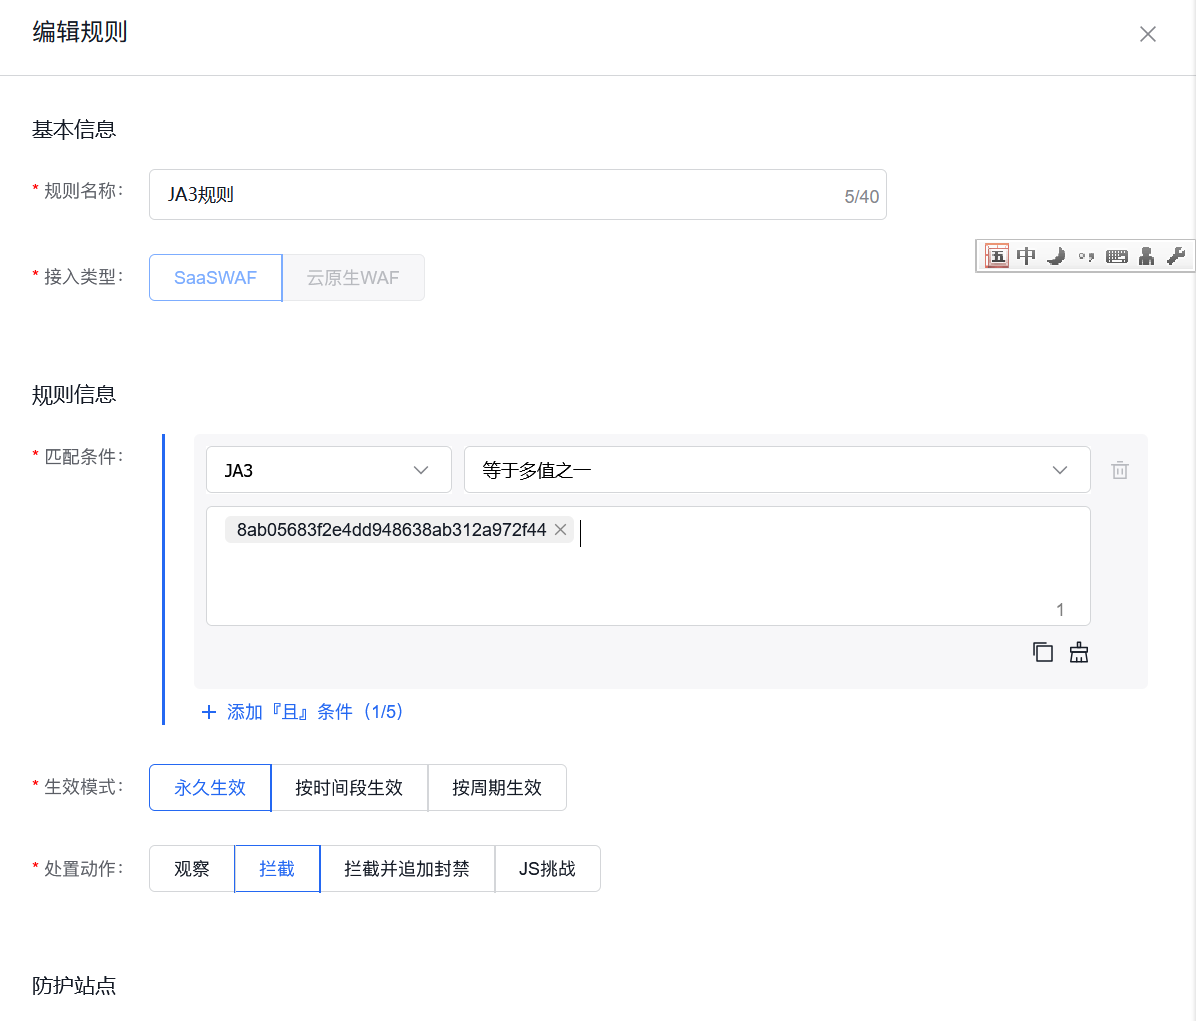Viewport: 1196px width, 1021px height.
Task: Remove the 8ab05683 value tag via its X
Action: point(561,529)
